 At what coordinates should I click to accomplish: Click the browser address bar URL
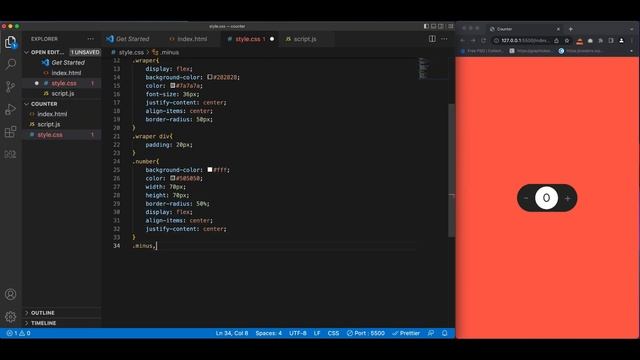[524, 40]
